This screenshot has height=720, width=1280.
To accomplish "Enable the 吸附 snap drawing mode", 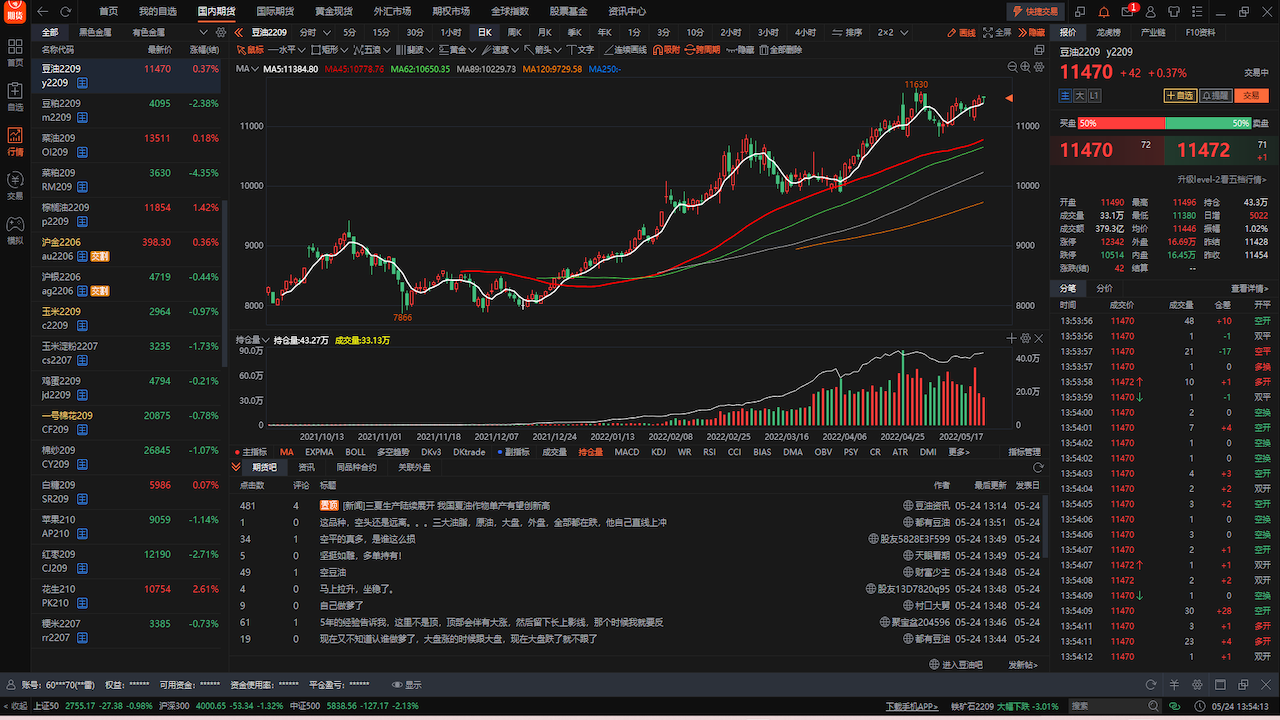I will point(665,49).
